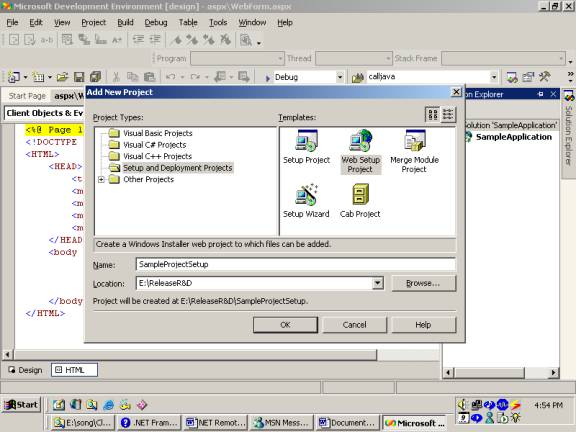The image size is (576, 432).
Task: Click the editor horizontal scrollbar
Action: click(195, 355)
